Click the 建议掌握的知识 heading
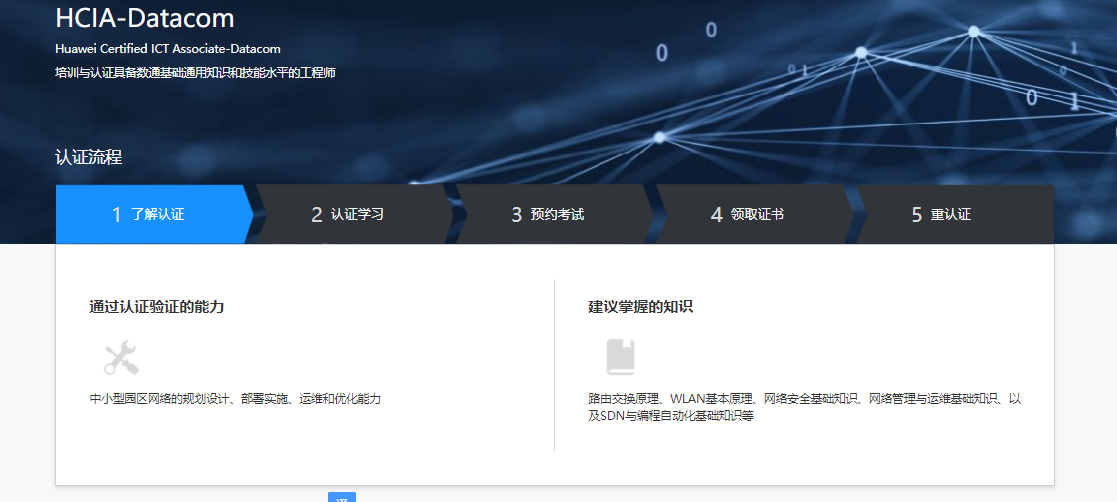 (640, 307)
